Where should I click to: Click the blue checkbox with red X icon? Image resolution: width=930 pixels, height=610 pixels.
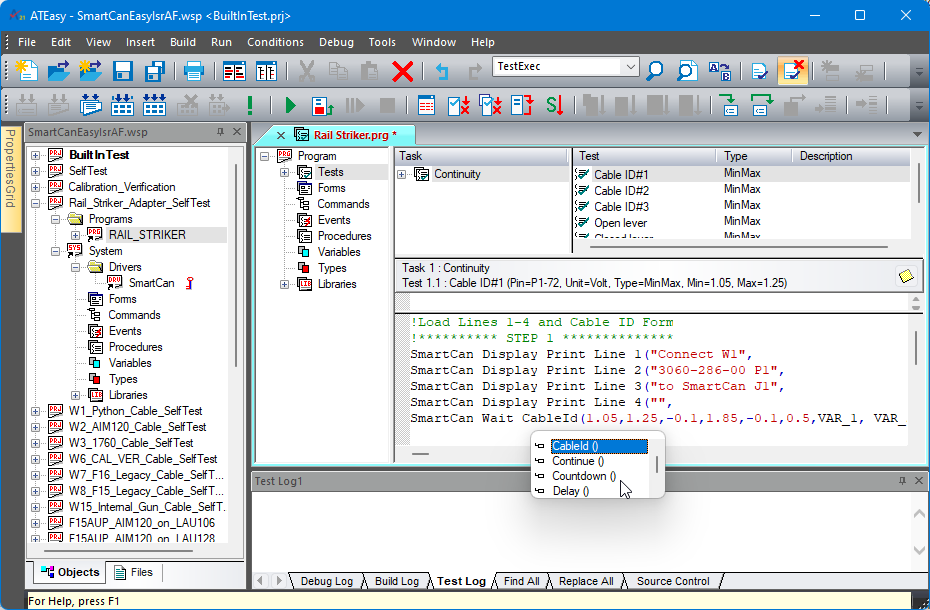(458, 106)
